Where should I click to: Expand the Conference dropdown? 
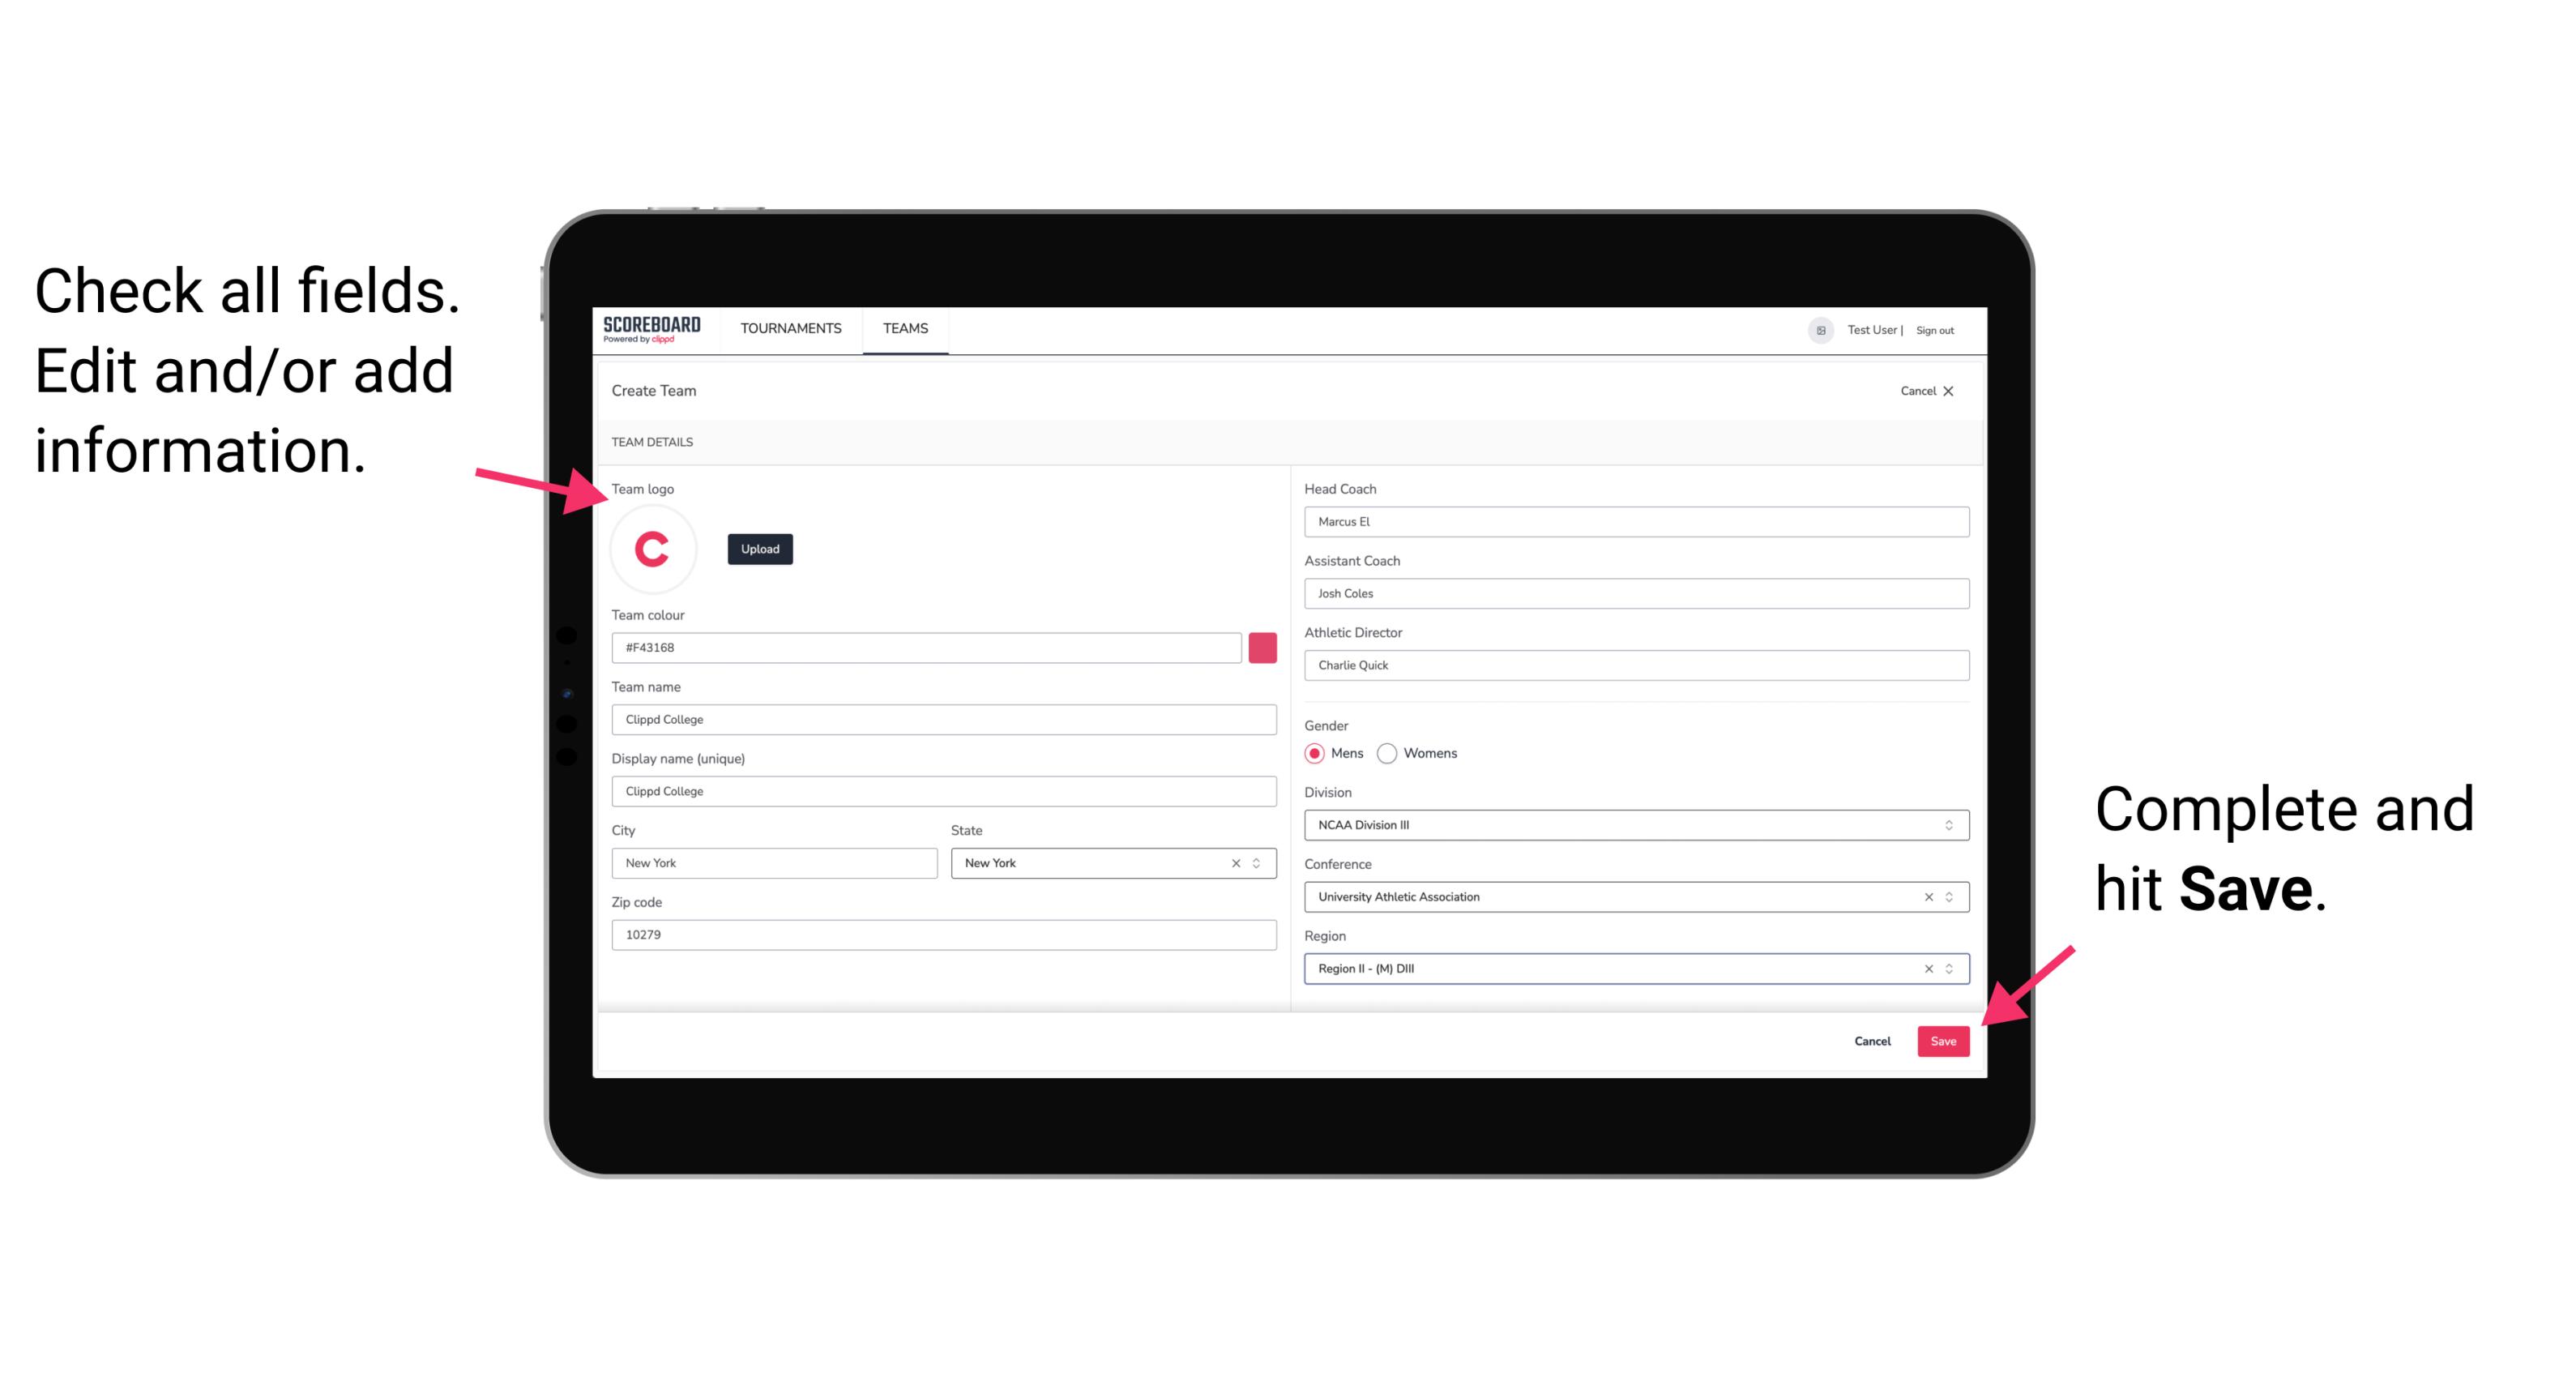point(1950,896)
